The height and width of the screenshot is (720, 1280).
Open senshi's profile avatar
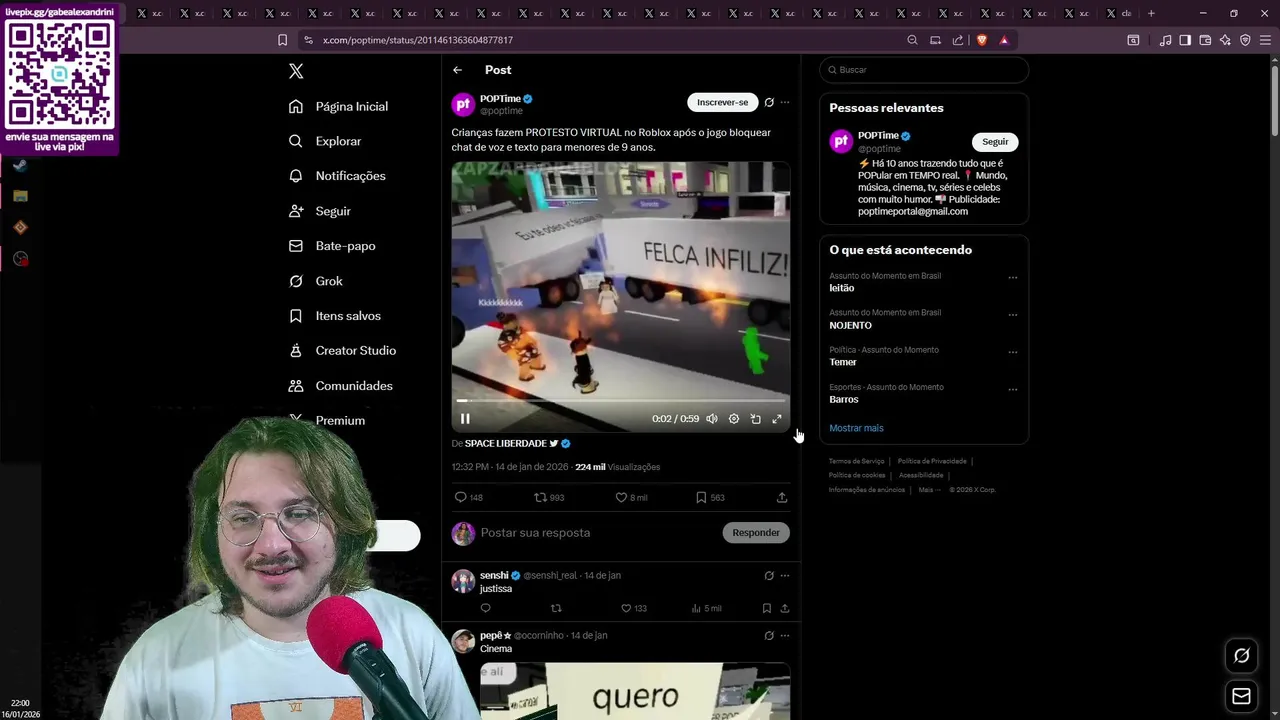click(x=463, y=581)
